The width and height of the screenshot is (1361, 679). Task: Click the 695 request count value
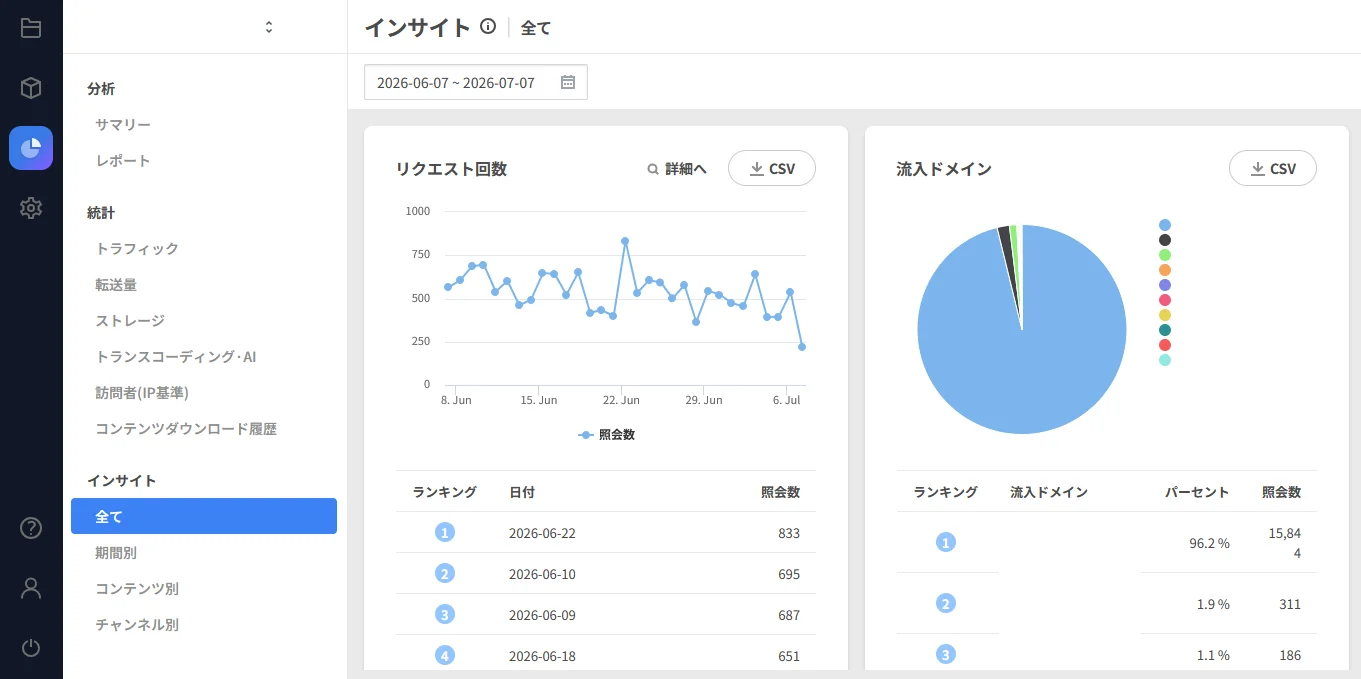tap(789, 574)
